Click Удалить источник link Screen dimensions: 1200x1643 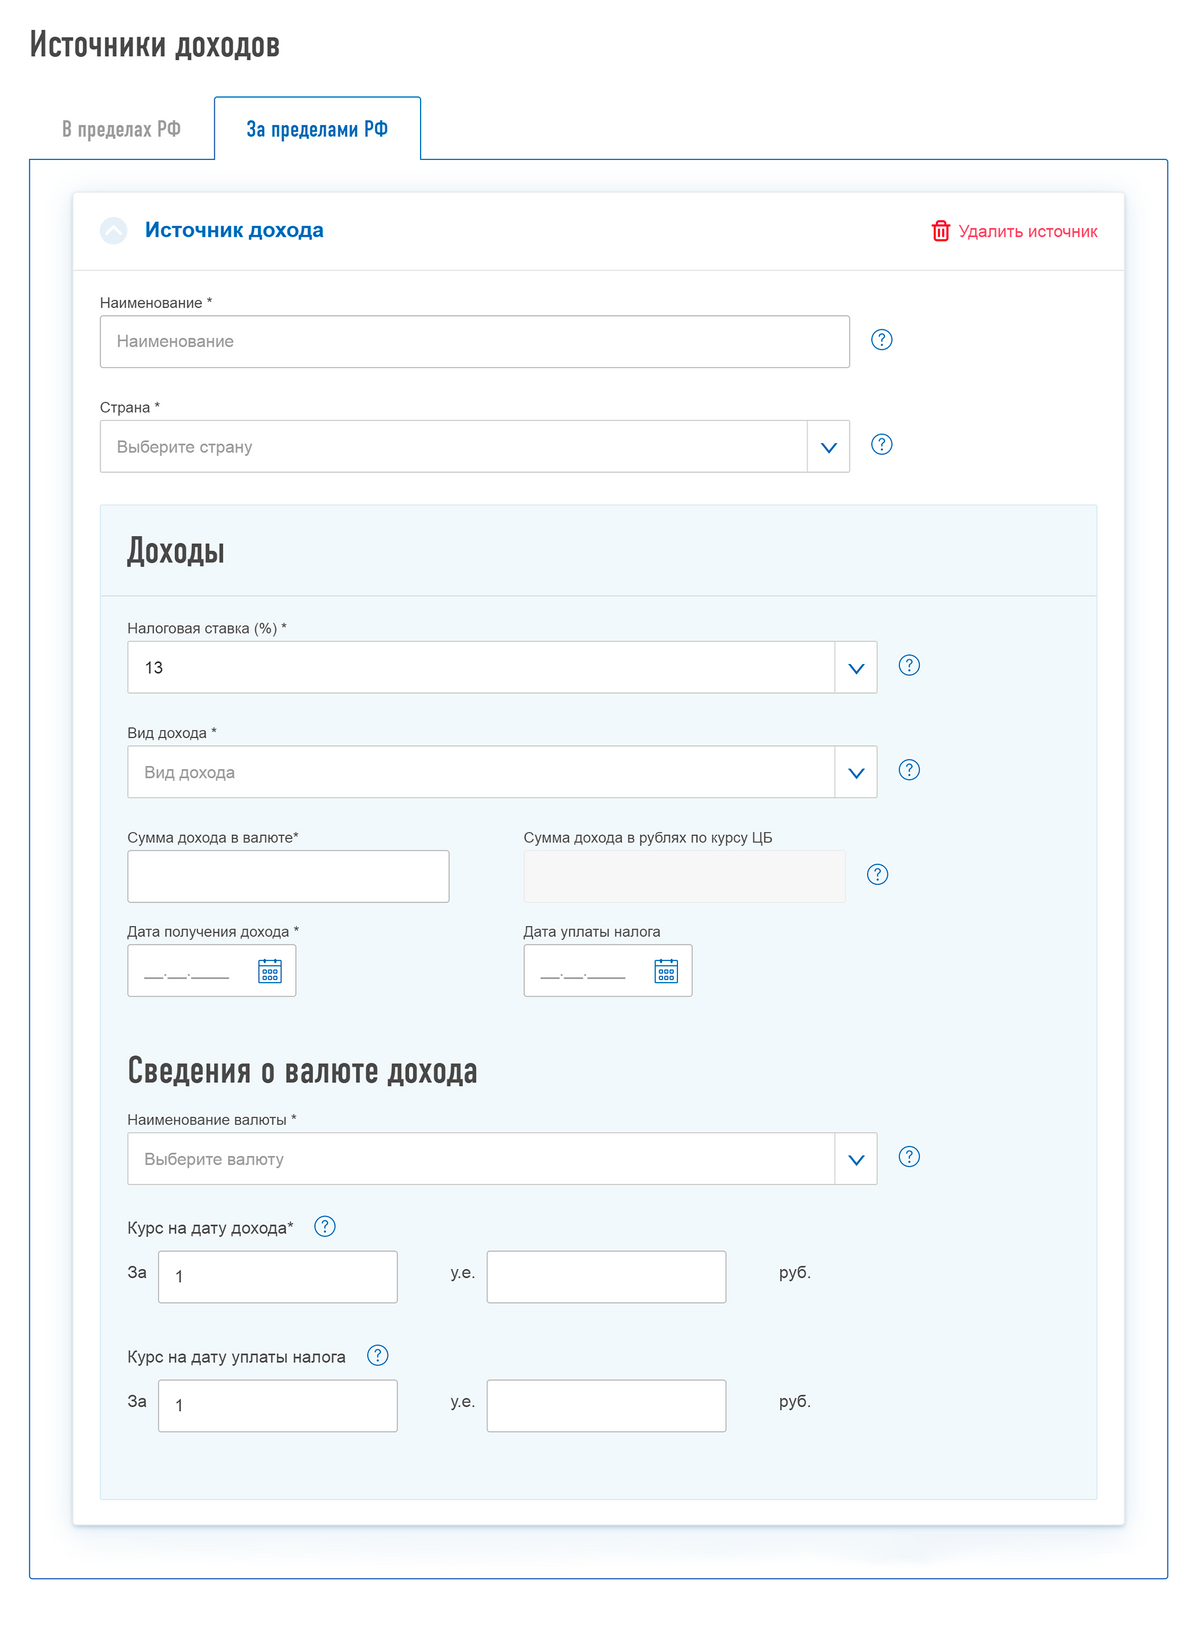click(x=1015, y=232)
